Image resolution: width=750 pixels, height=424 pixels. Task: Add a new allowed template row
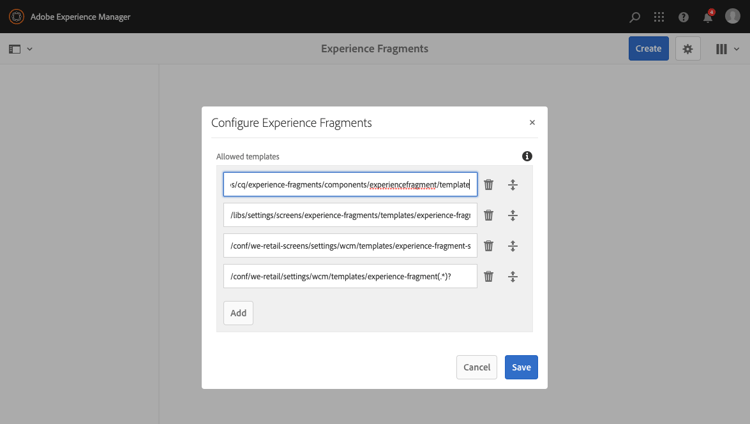tap(238, 313)
